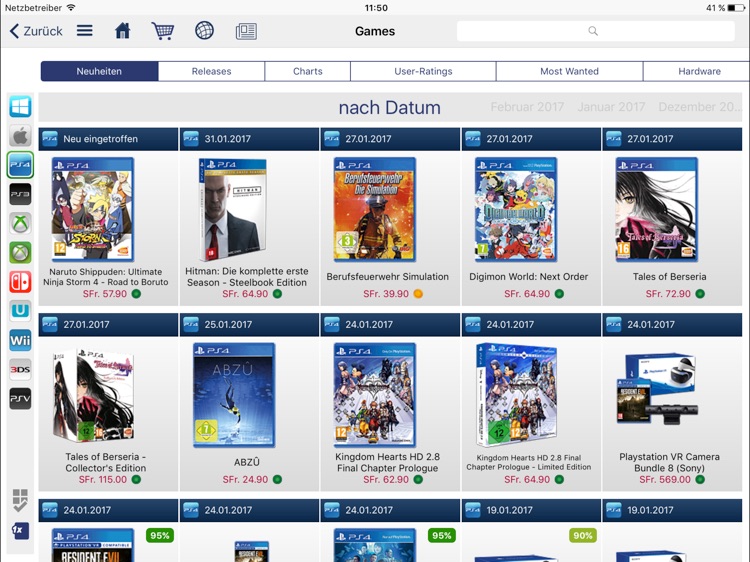Click the globe language icon
The height and width of the screenshot is (562, 750).
204,31
